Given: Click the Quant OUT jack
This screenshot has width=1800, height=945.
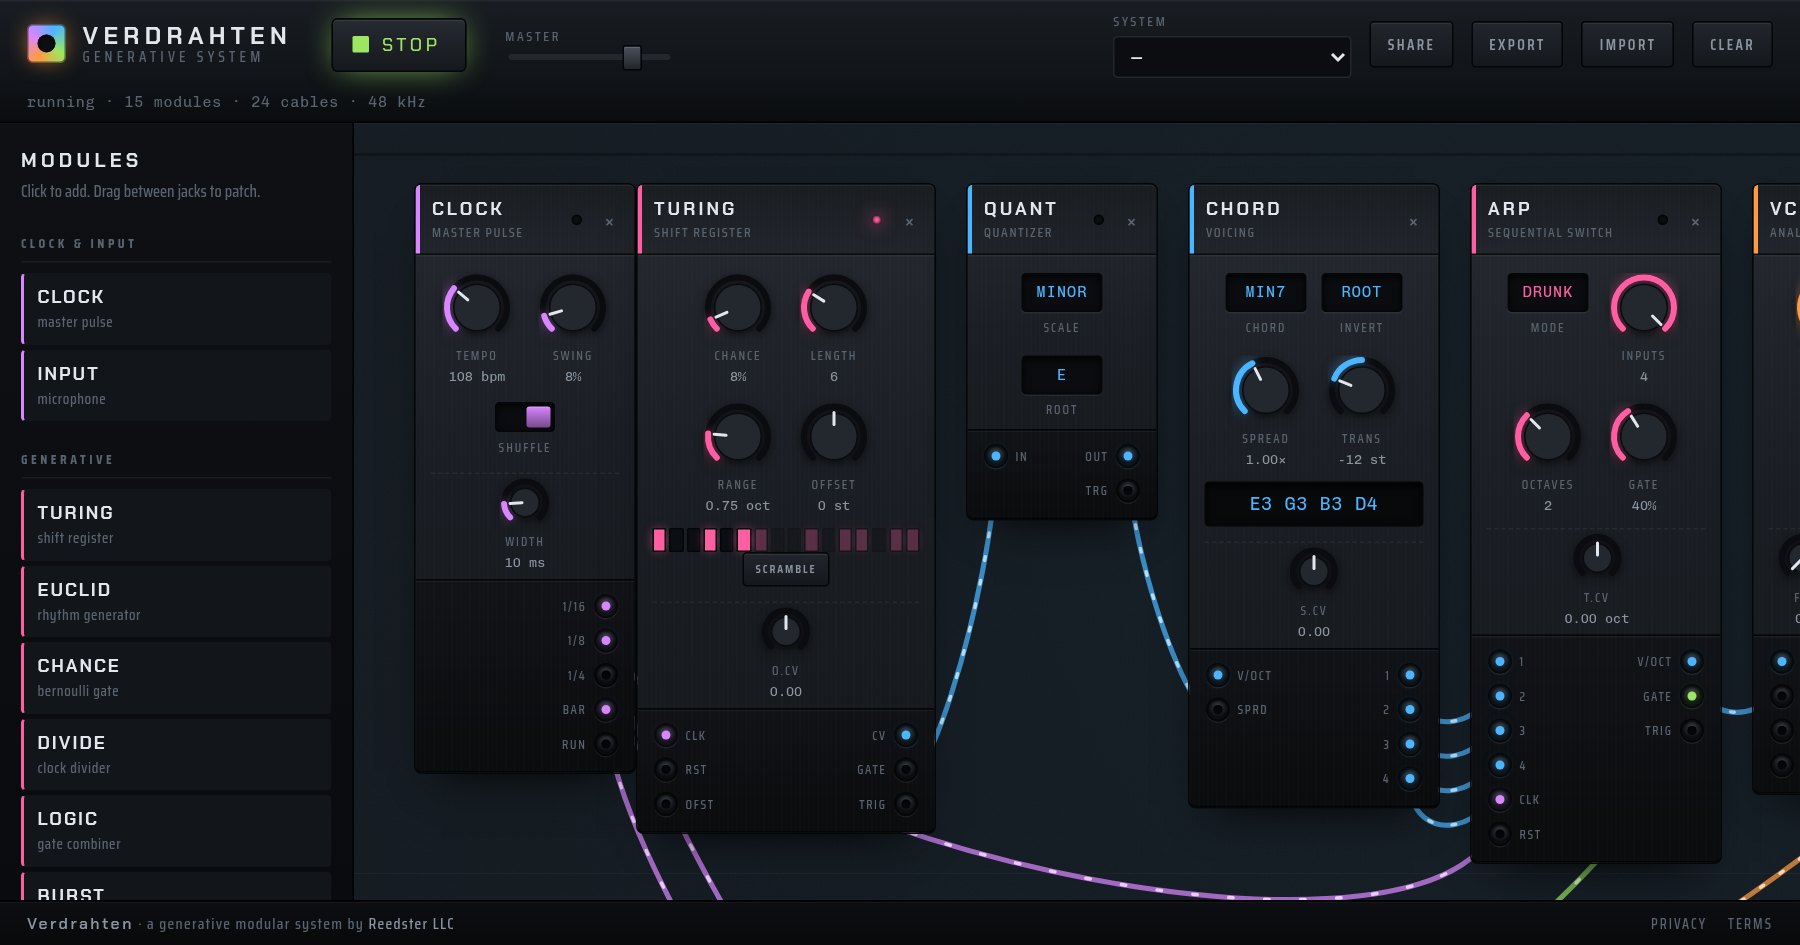Looking at the screenshot, I should pyautogui.click(x=1127, y=456).
